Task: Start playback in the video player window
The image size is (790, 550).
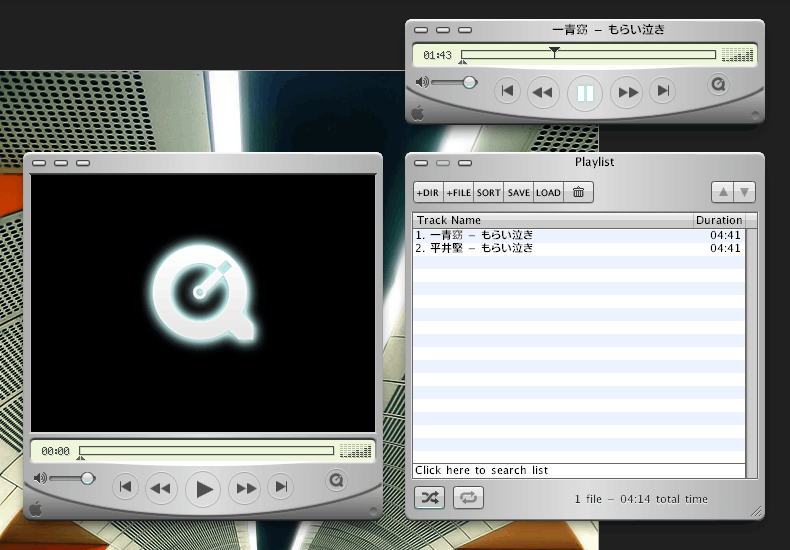Action: [203, 489]
